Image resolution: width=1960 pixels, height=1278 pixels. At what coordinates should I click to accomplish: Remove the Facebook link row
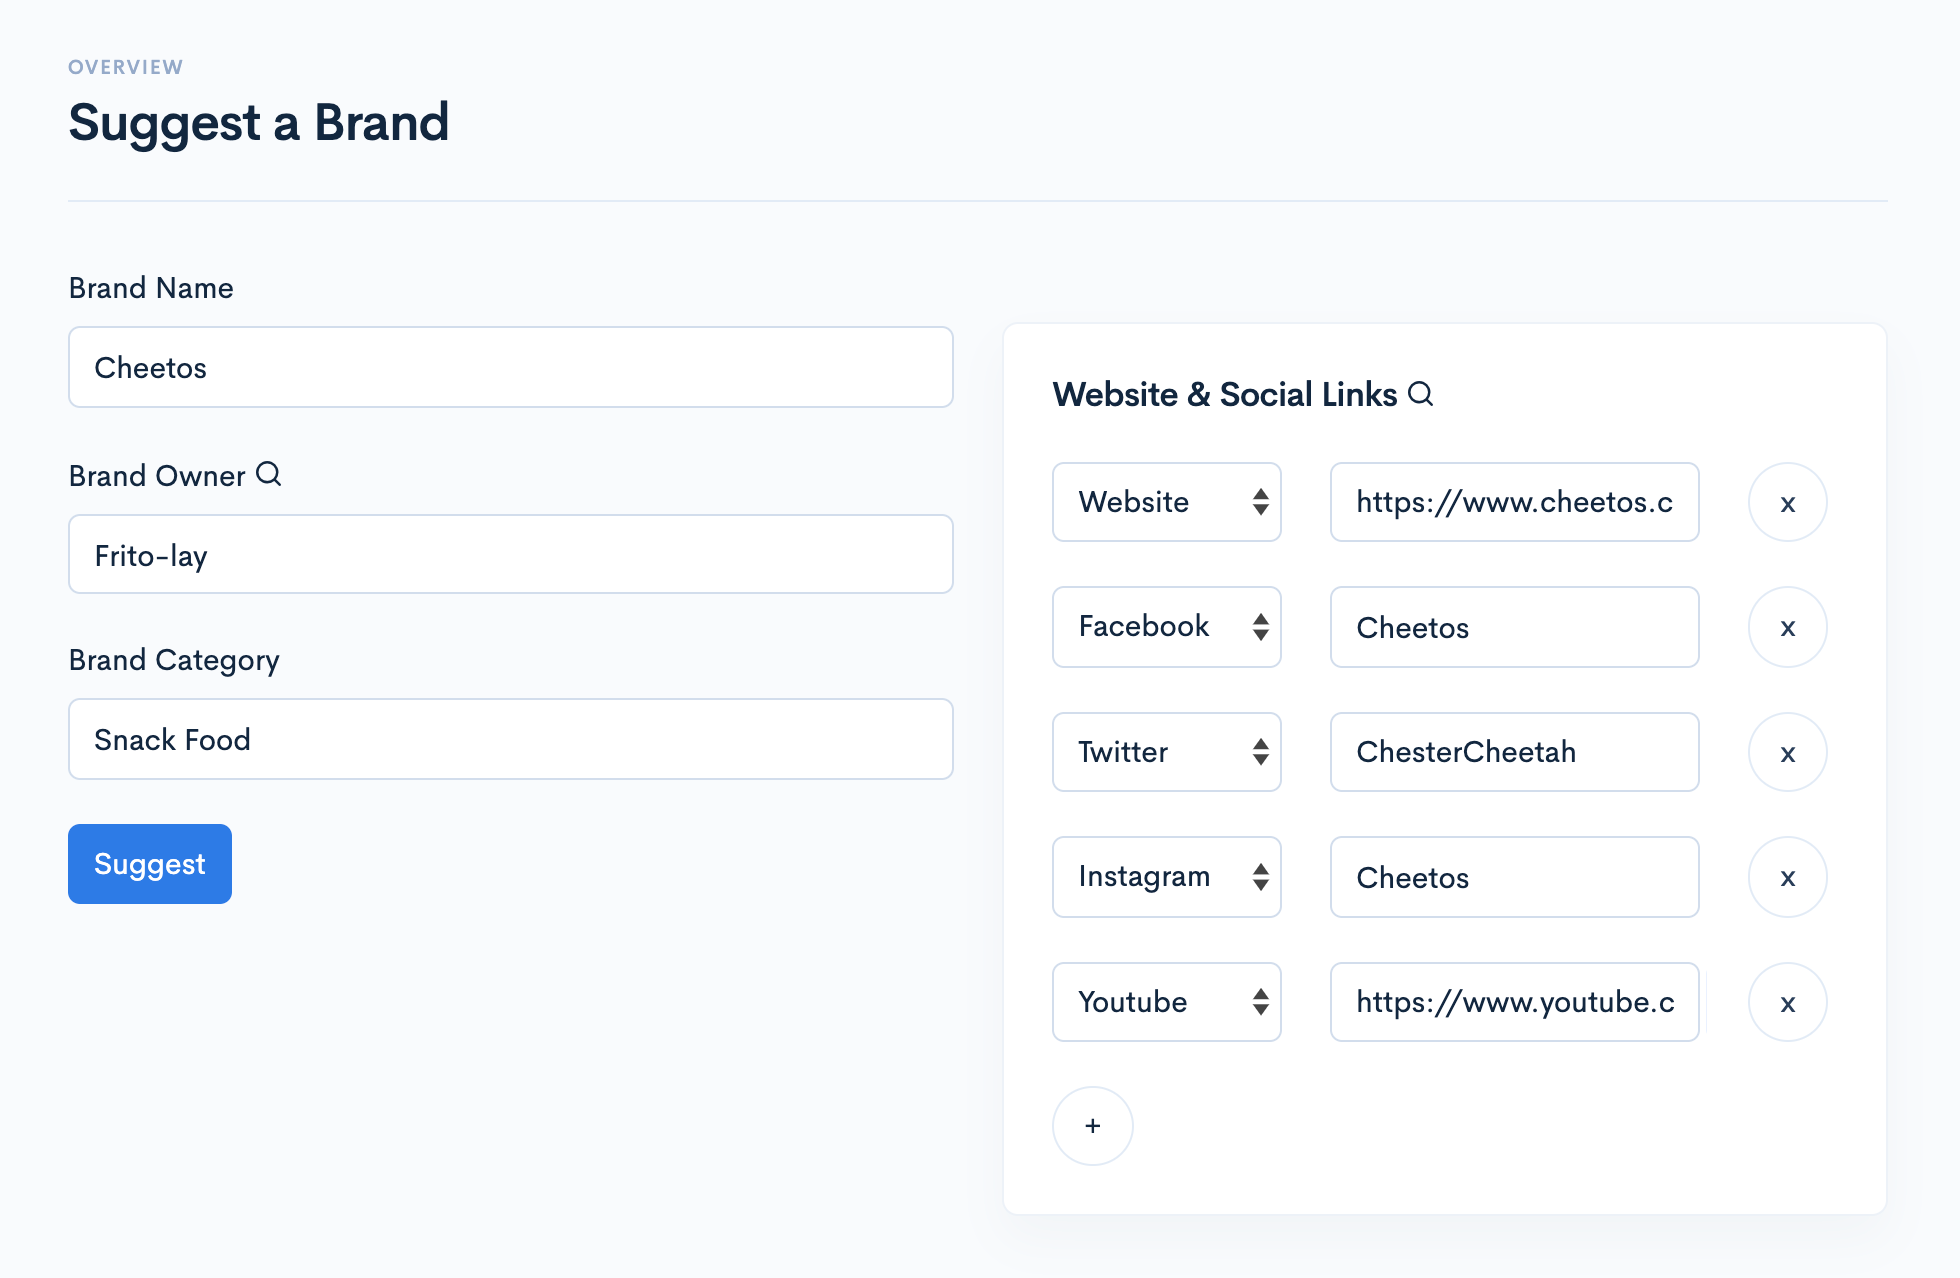1788,627
